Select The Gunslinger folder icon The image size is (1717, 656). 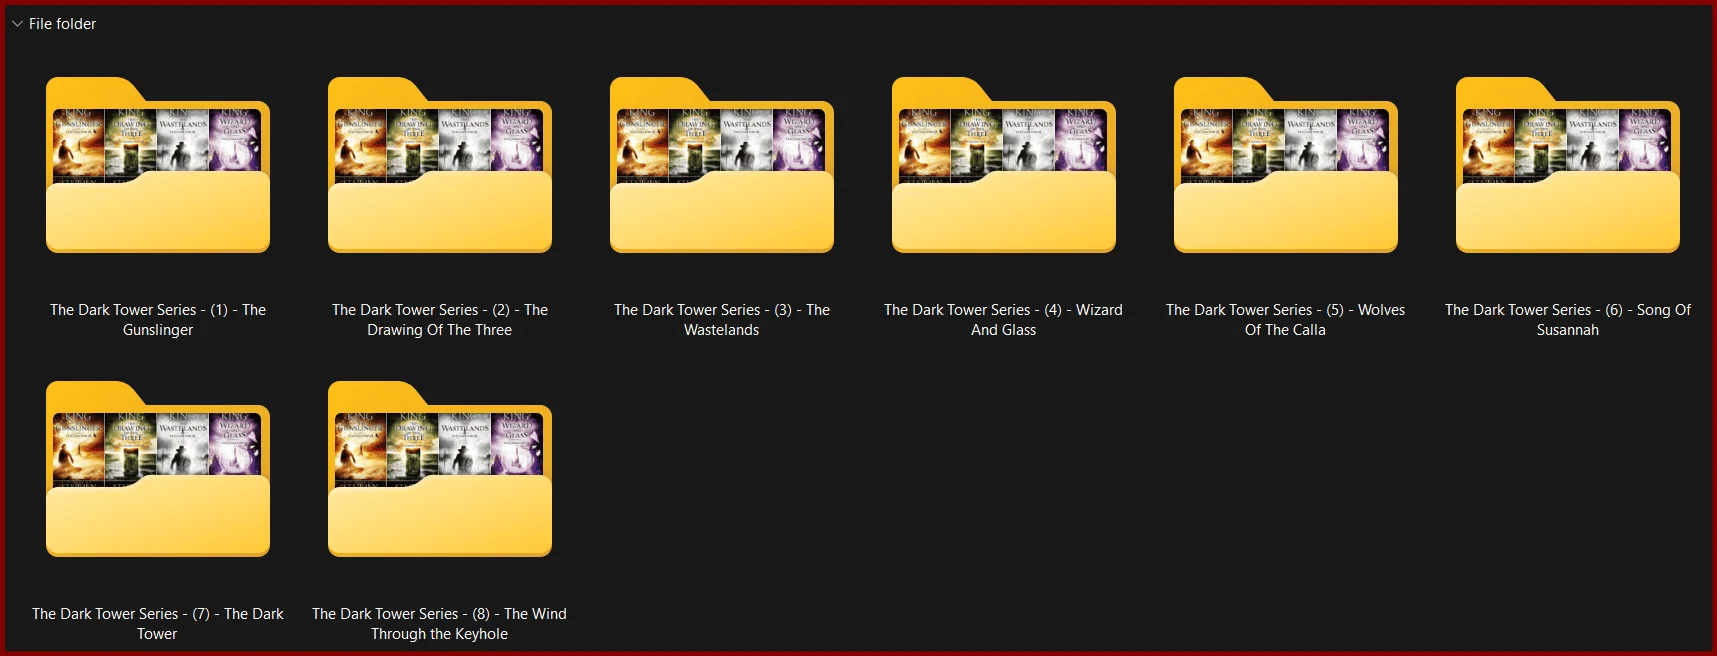pos(158,165)
